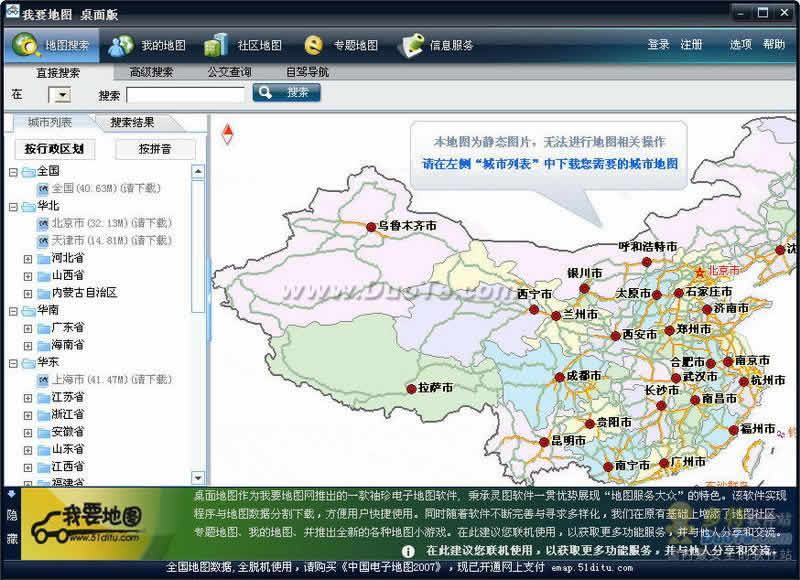Click the 全国 (40.63M) map file icon
This screenshot has height=580, width=800.
coord(43,189)
